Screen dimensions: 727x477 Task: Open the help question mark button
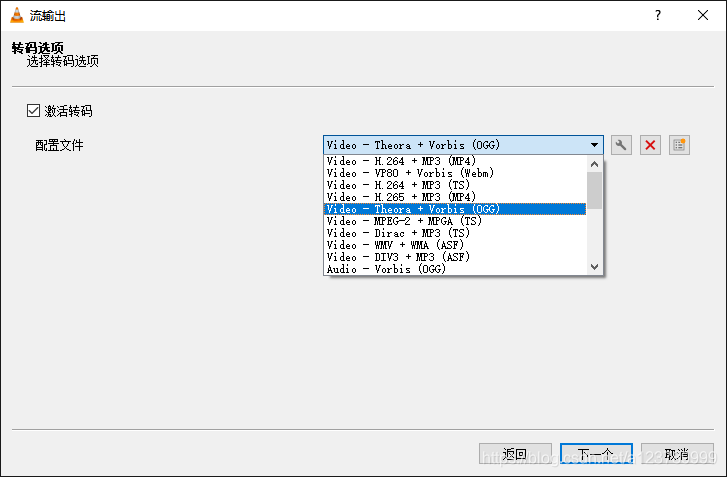(658, 15)
